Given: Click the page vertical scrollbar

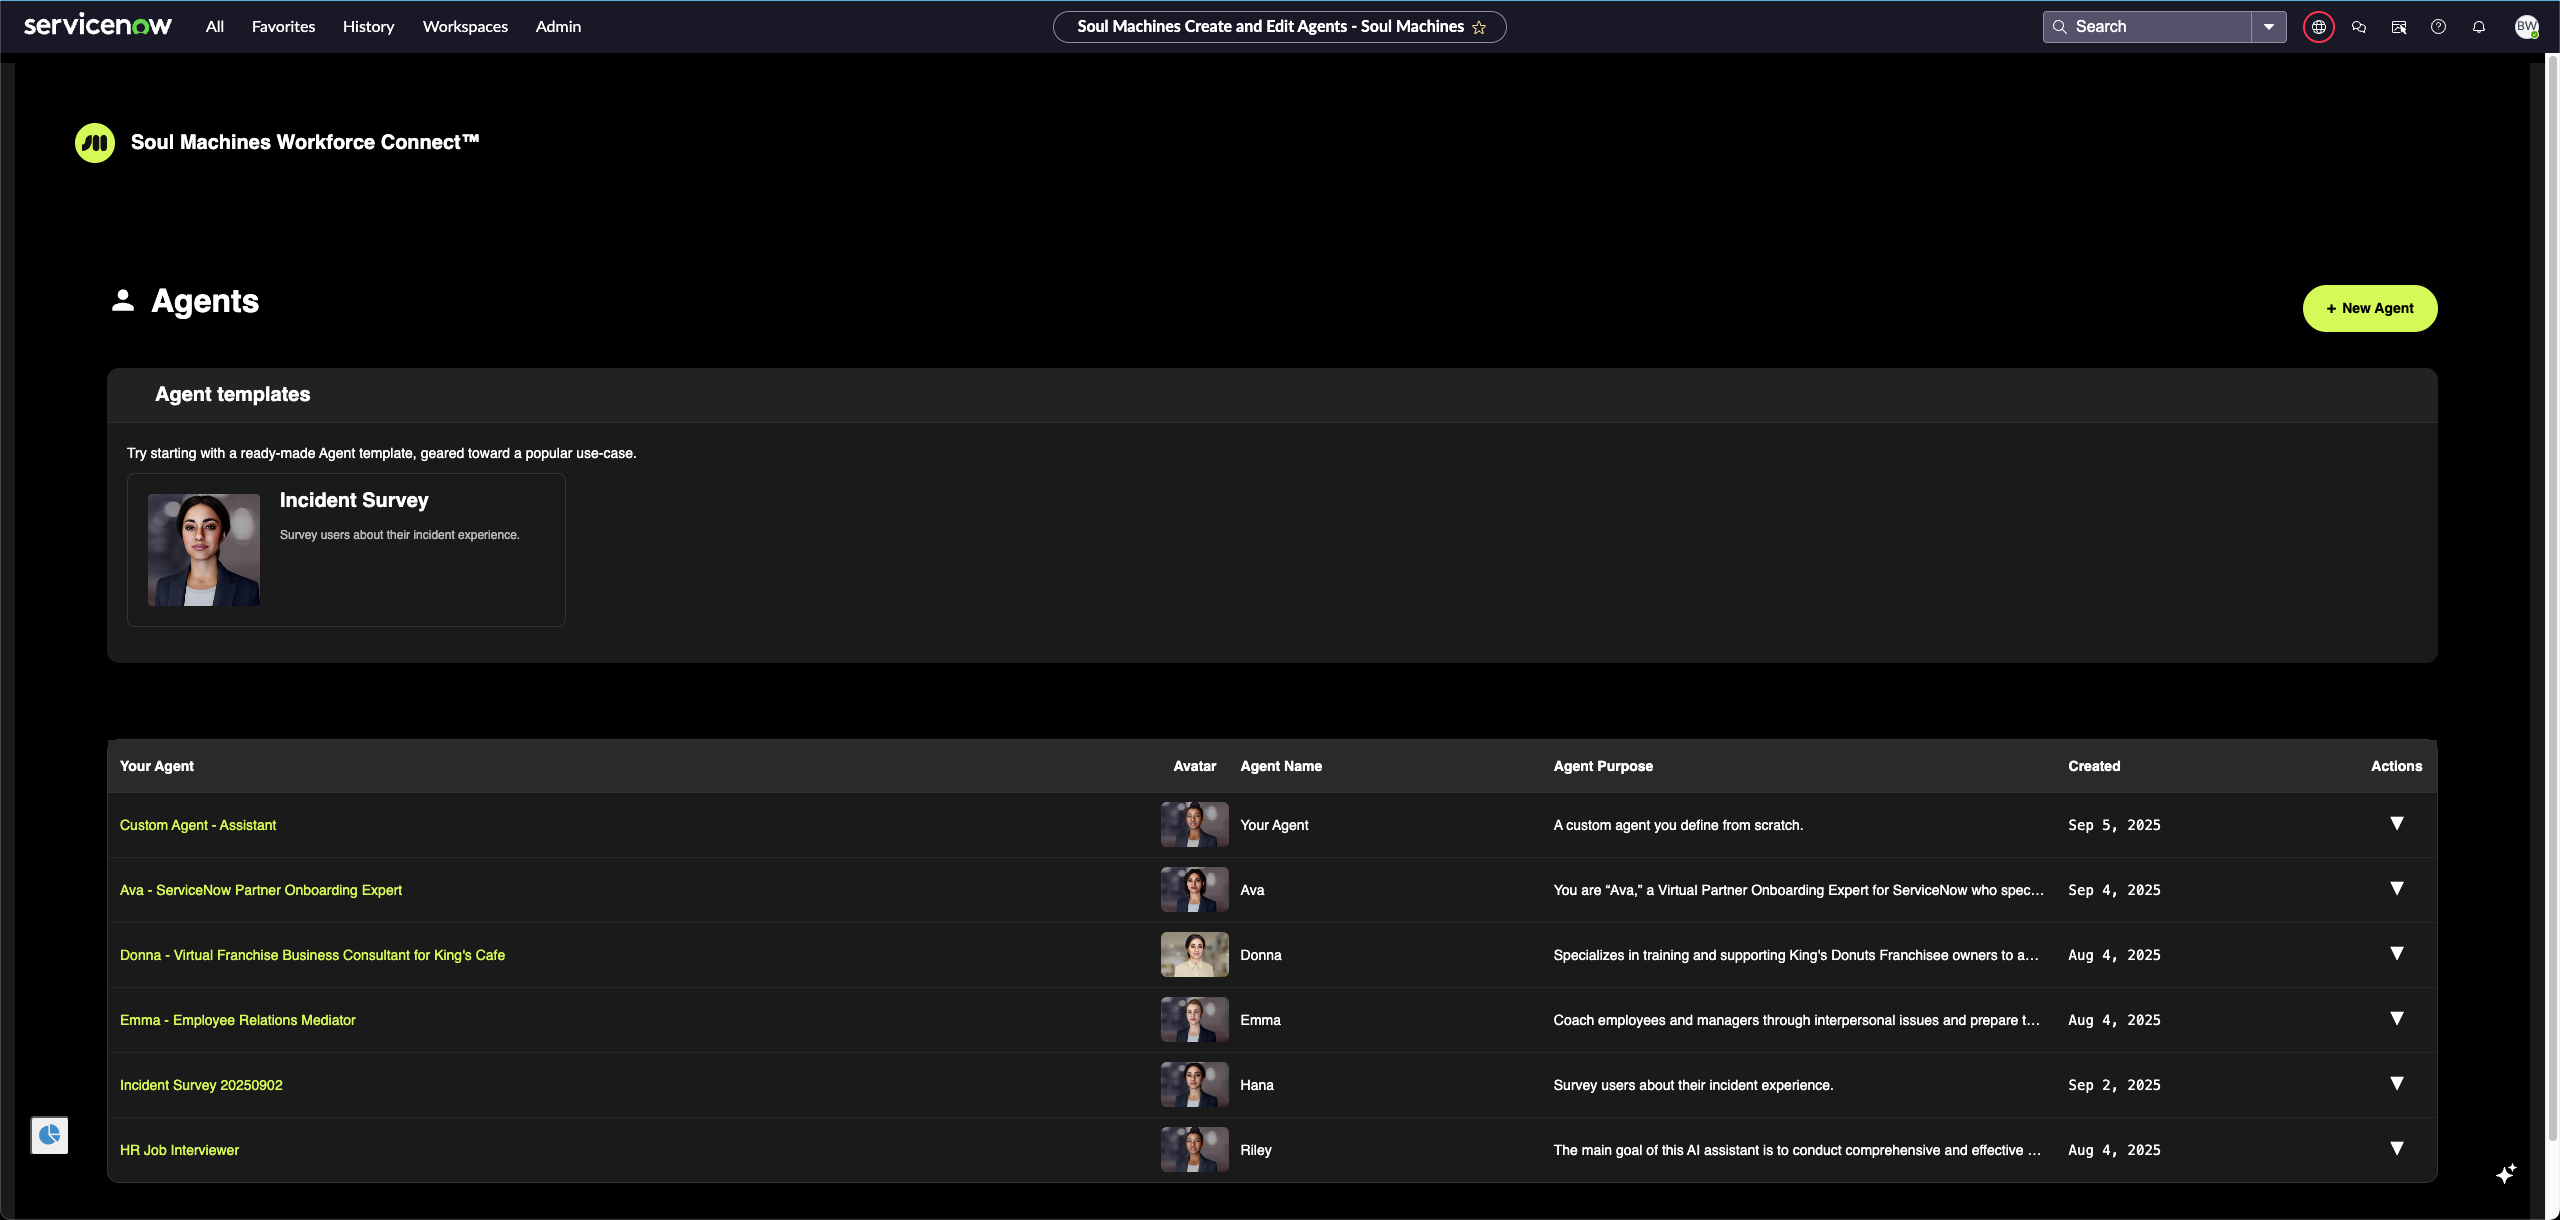Looking at the screenshot, I should point(2551,600).
